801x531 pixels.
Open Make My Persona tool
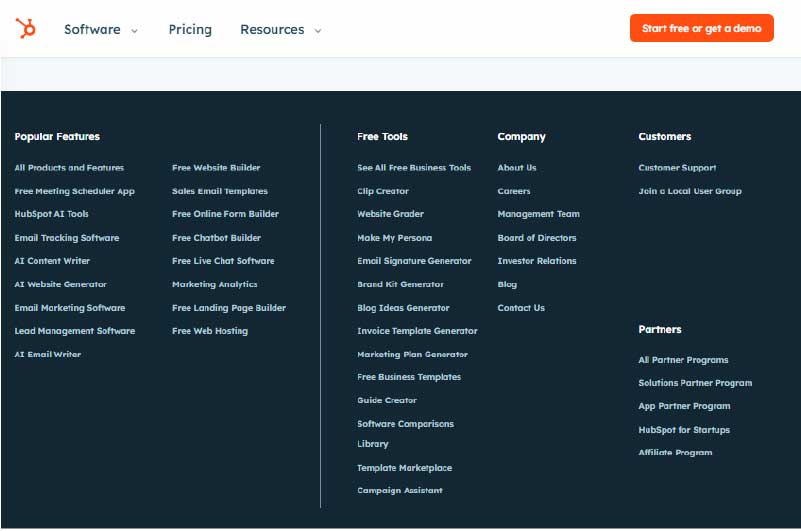tap(394, 238)
